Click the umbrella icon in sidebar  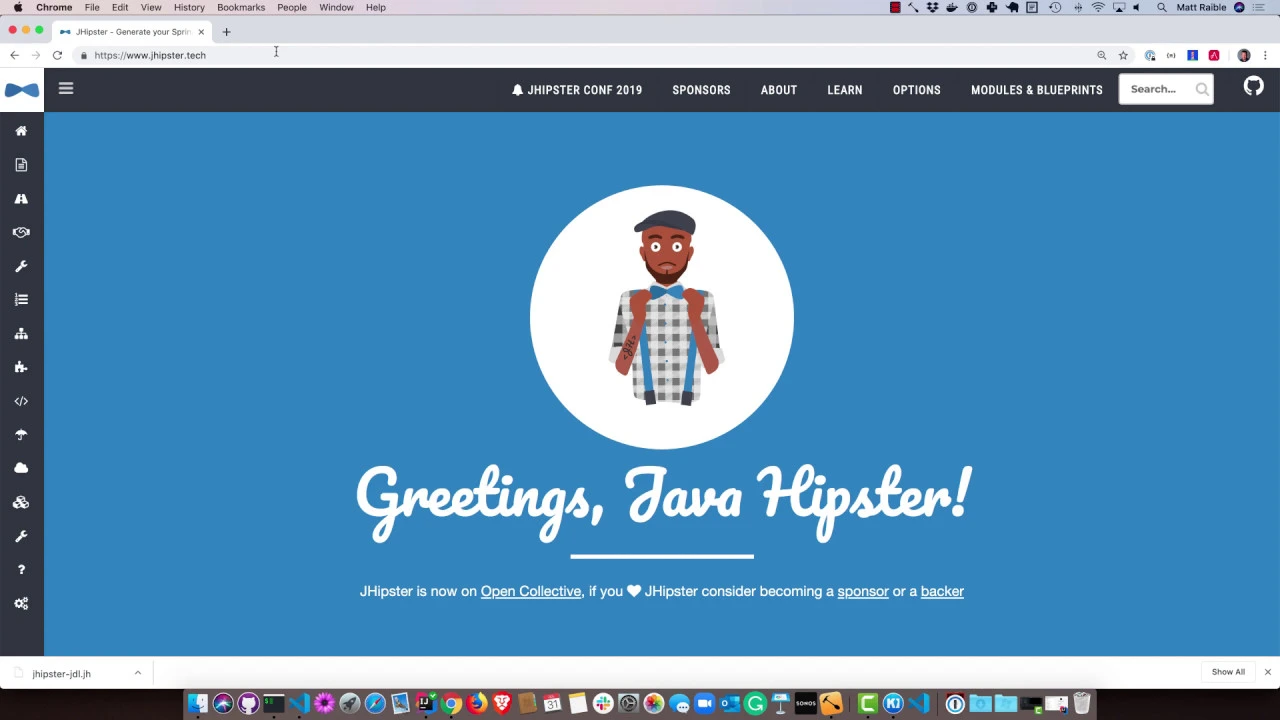tap(21, 435)
